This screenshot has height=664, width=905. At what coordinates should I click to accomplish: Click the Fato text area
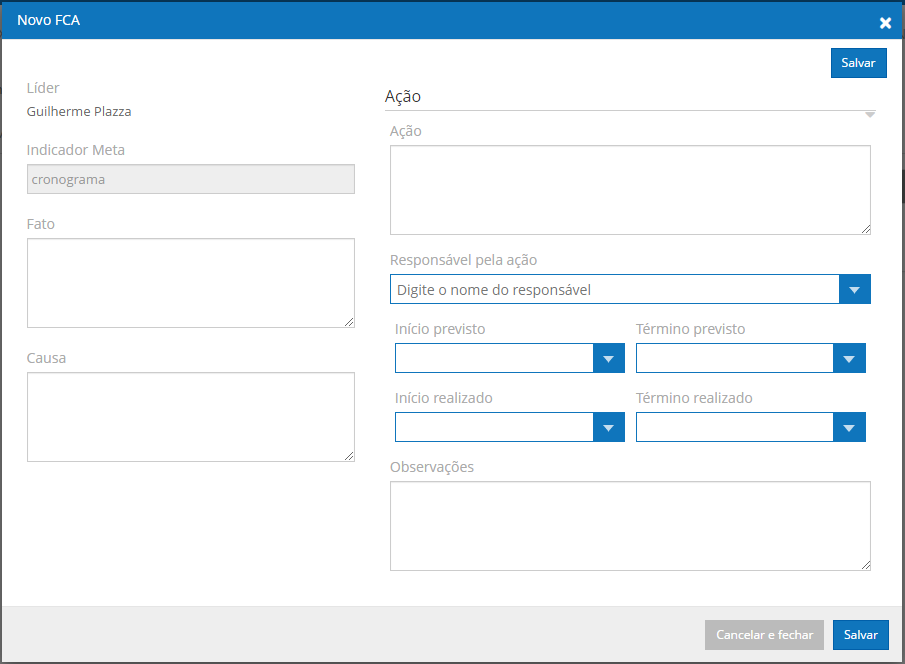(190, 283)
